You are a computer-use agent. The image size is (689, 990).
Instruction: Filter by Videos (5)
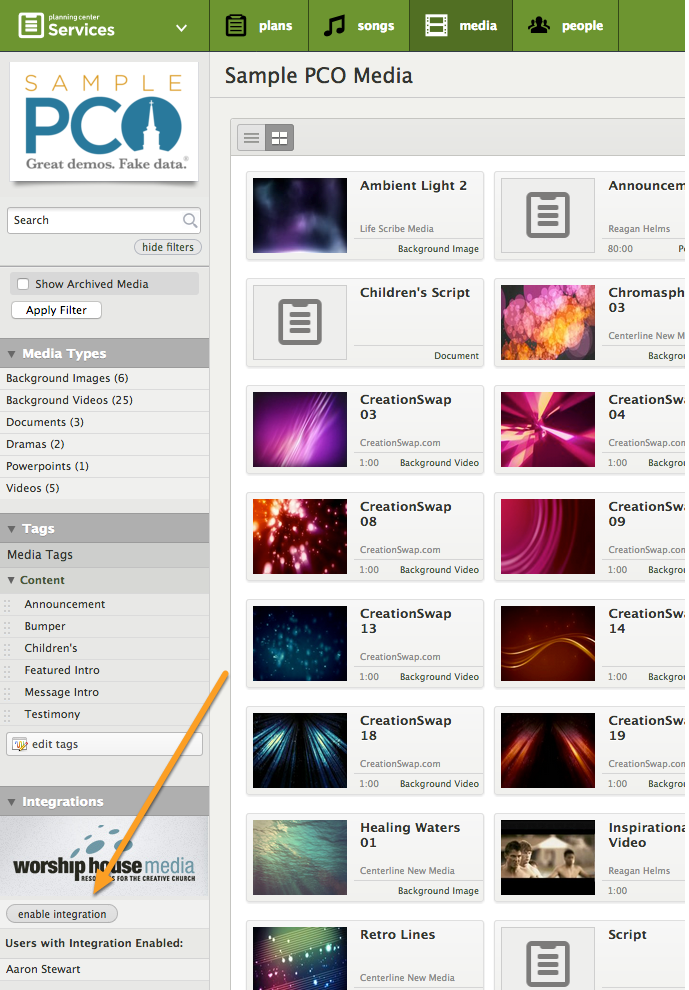point(33,488)
